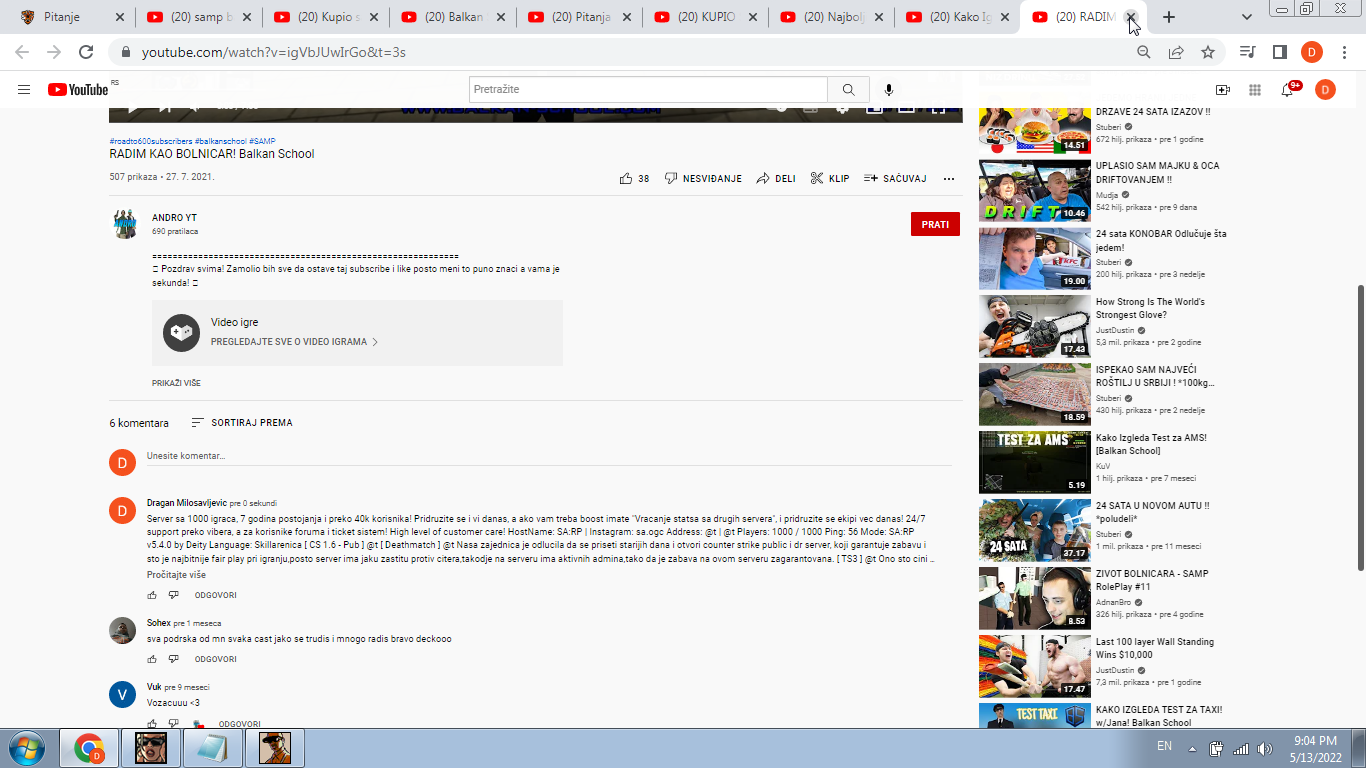1366x768 pixels.
Task: Open Chrome from the taskbar
Action: pos(89,748)
